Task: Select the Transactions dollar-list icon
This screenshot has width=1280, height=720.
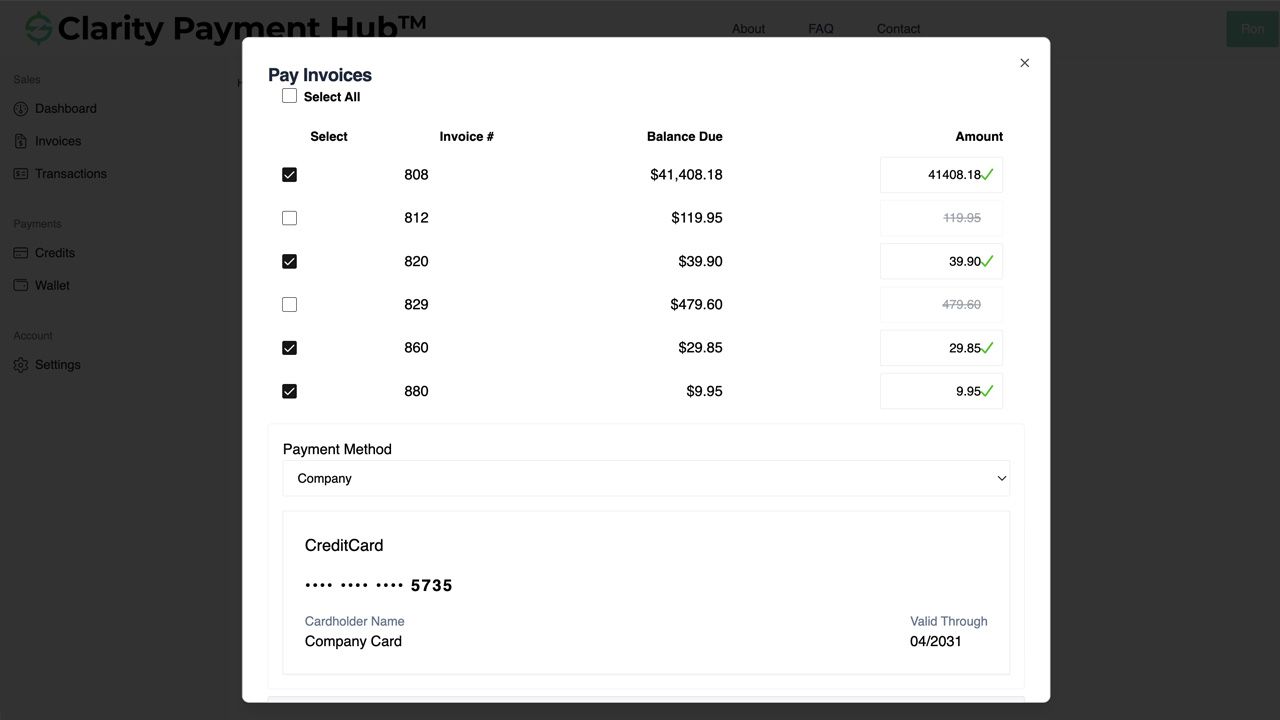Action: (x=21, y=173)
